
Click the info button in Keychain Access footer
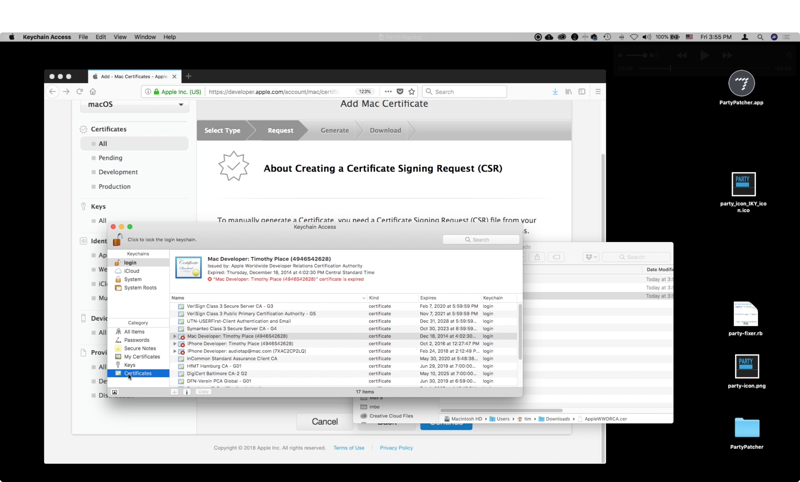pos(187,392)
